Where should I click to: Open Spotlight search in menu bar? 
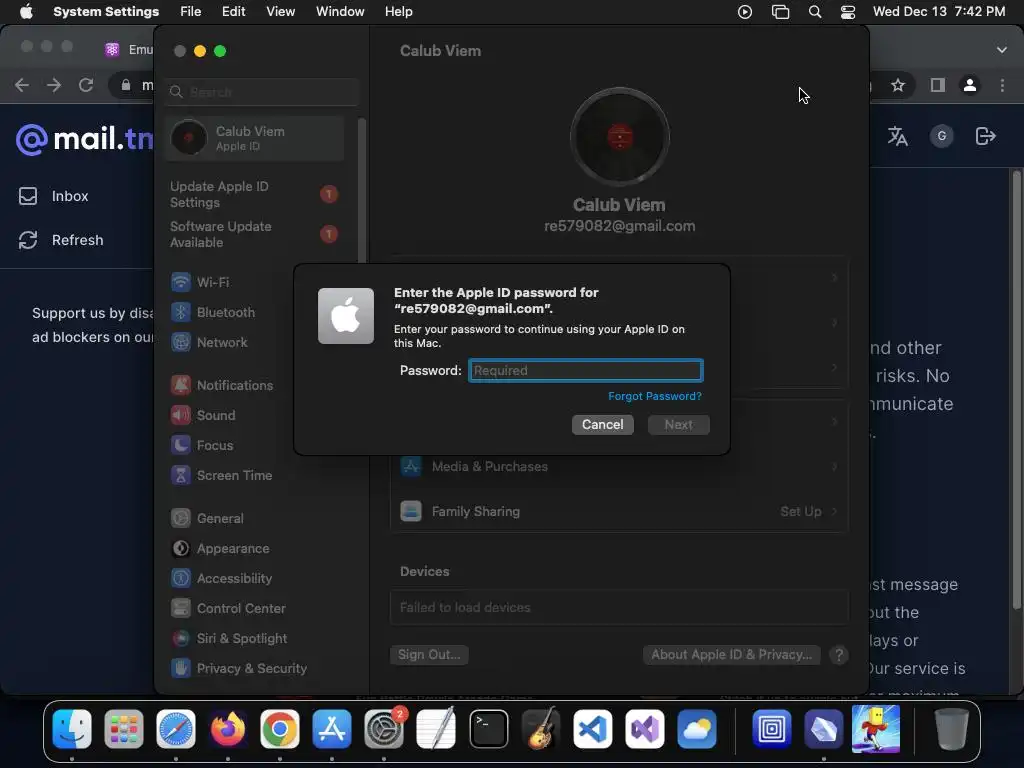click(814, 12)
